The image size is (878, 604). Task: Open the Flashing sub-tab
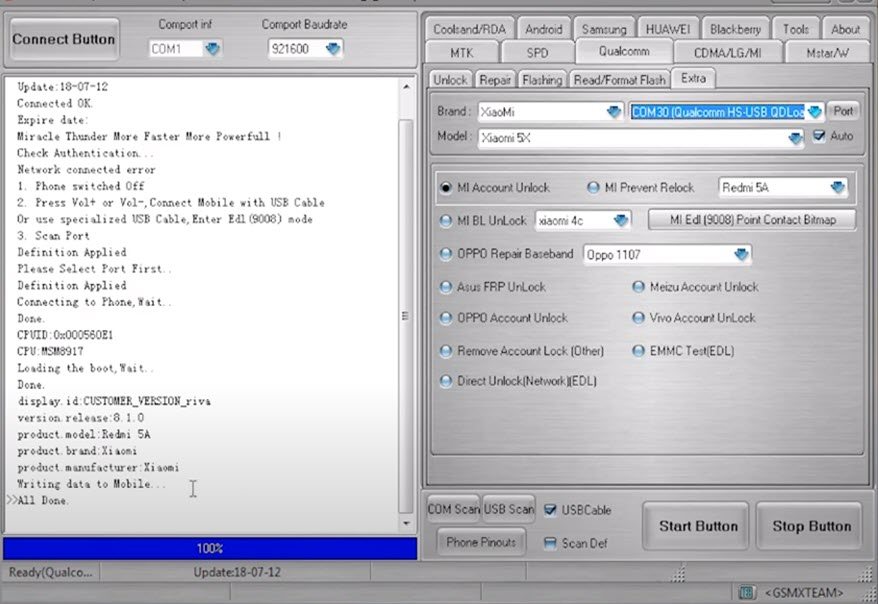point(542,80)
